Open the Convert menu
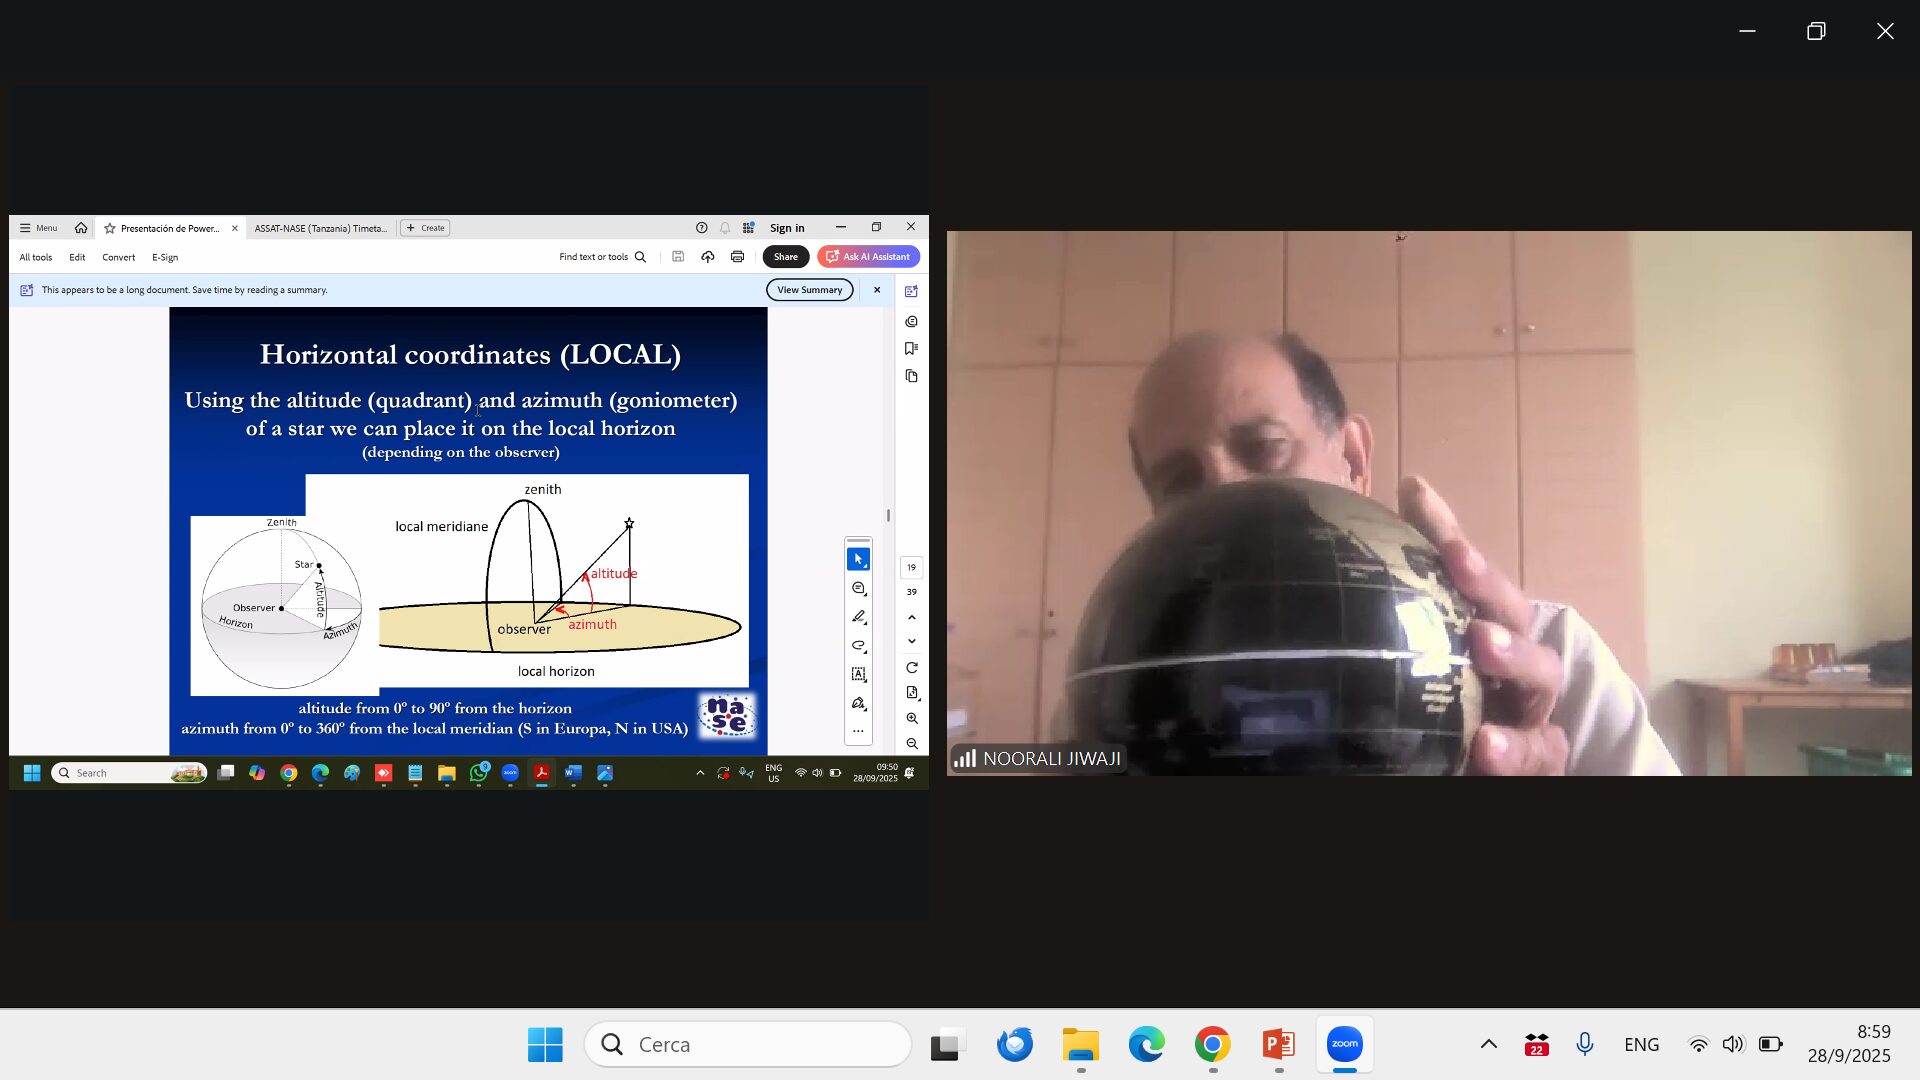 (x=118, y=257)
